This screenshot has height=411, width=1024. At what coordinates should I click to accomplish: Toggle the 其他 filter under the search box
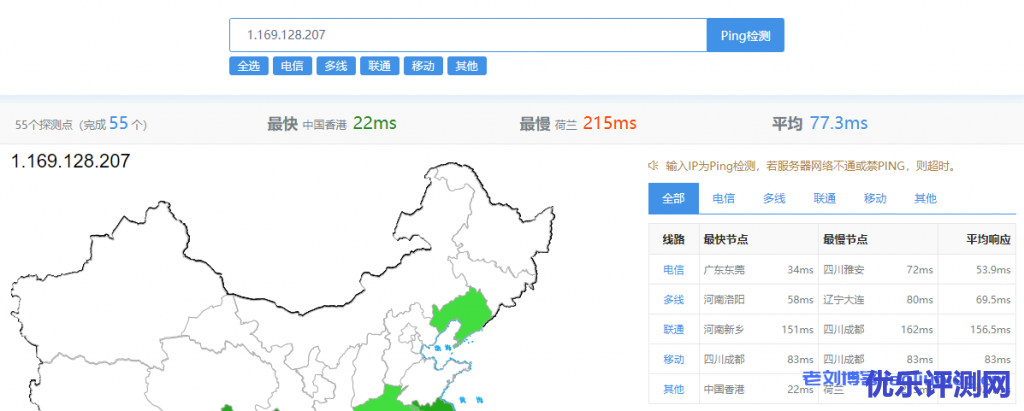pyautogui.click(x=466, y=66)
